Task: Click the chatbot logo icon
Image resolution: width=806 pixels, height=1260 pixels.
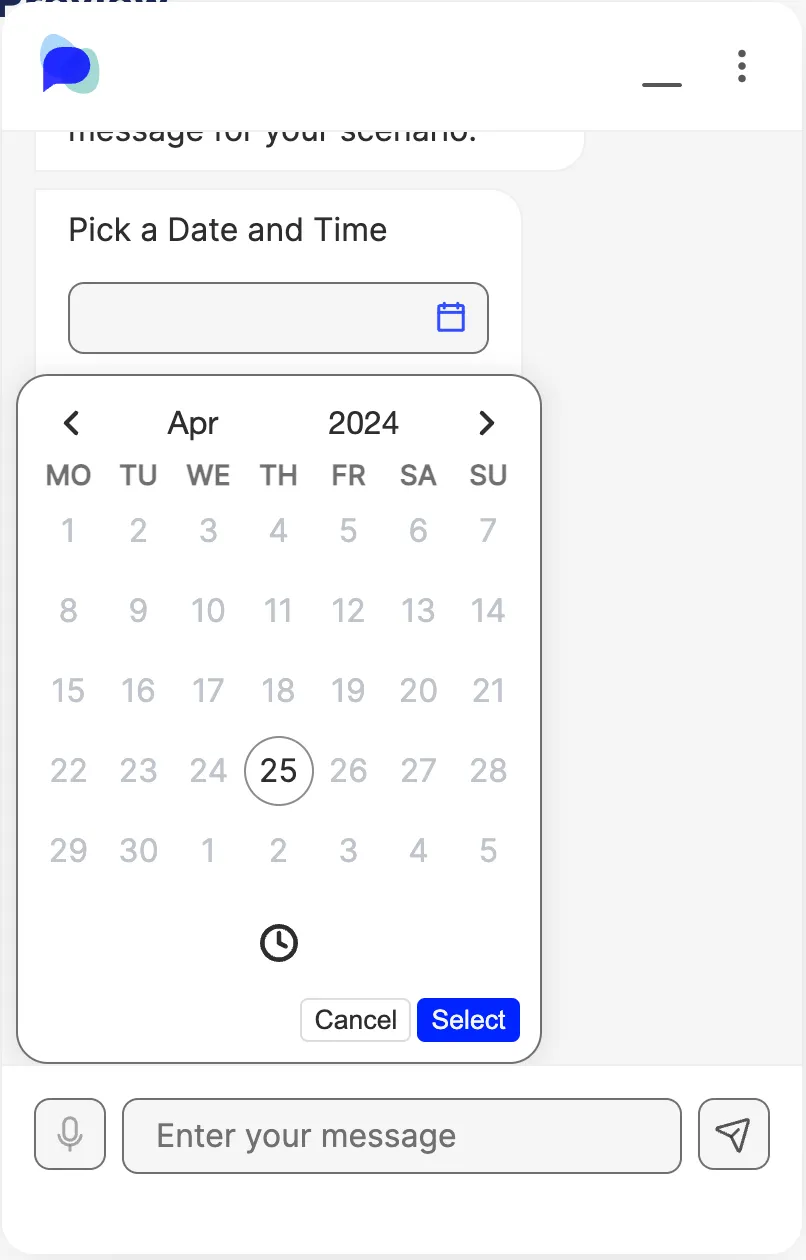Action: tap(71, 64)
